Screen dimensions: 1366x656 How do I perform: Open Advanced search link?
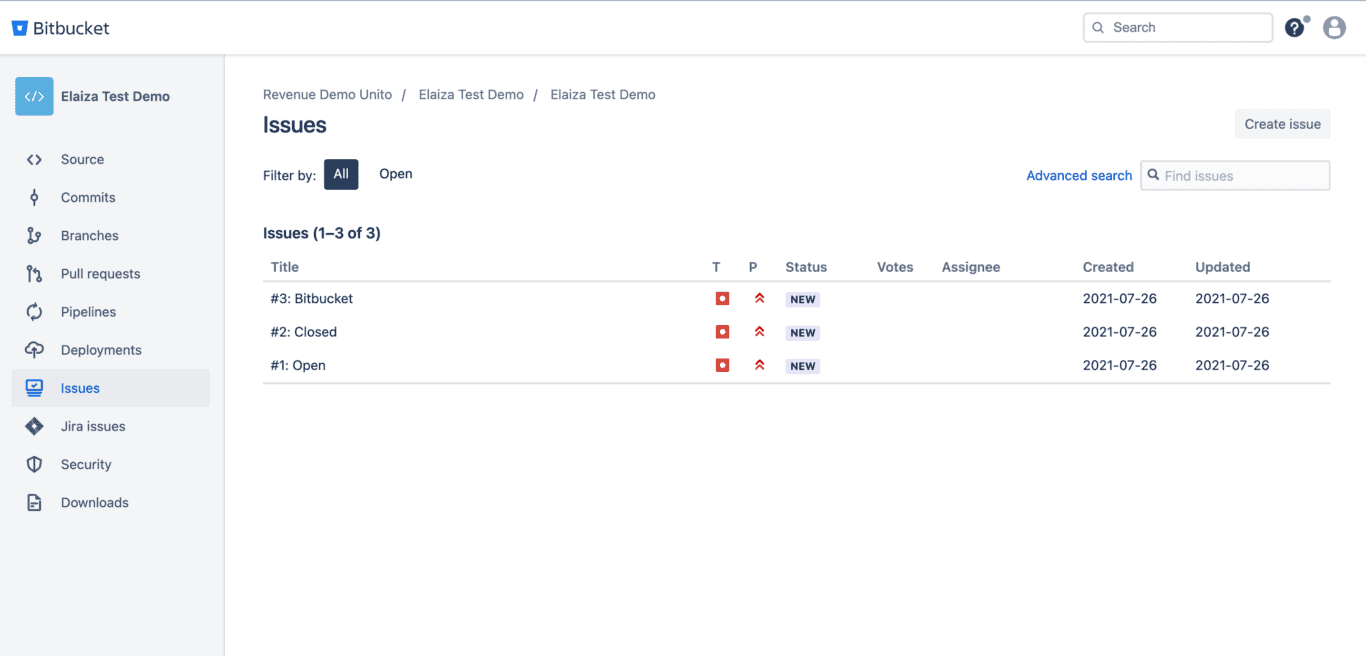1079,176
